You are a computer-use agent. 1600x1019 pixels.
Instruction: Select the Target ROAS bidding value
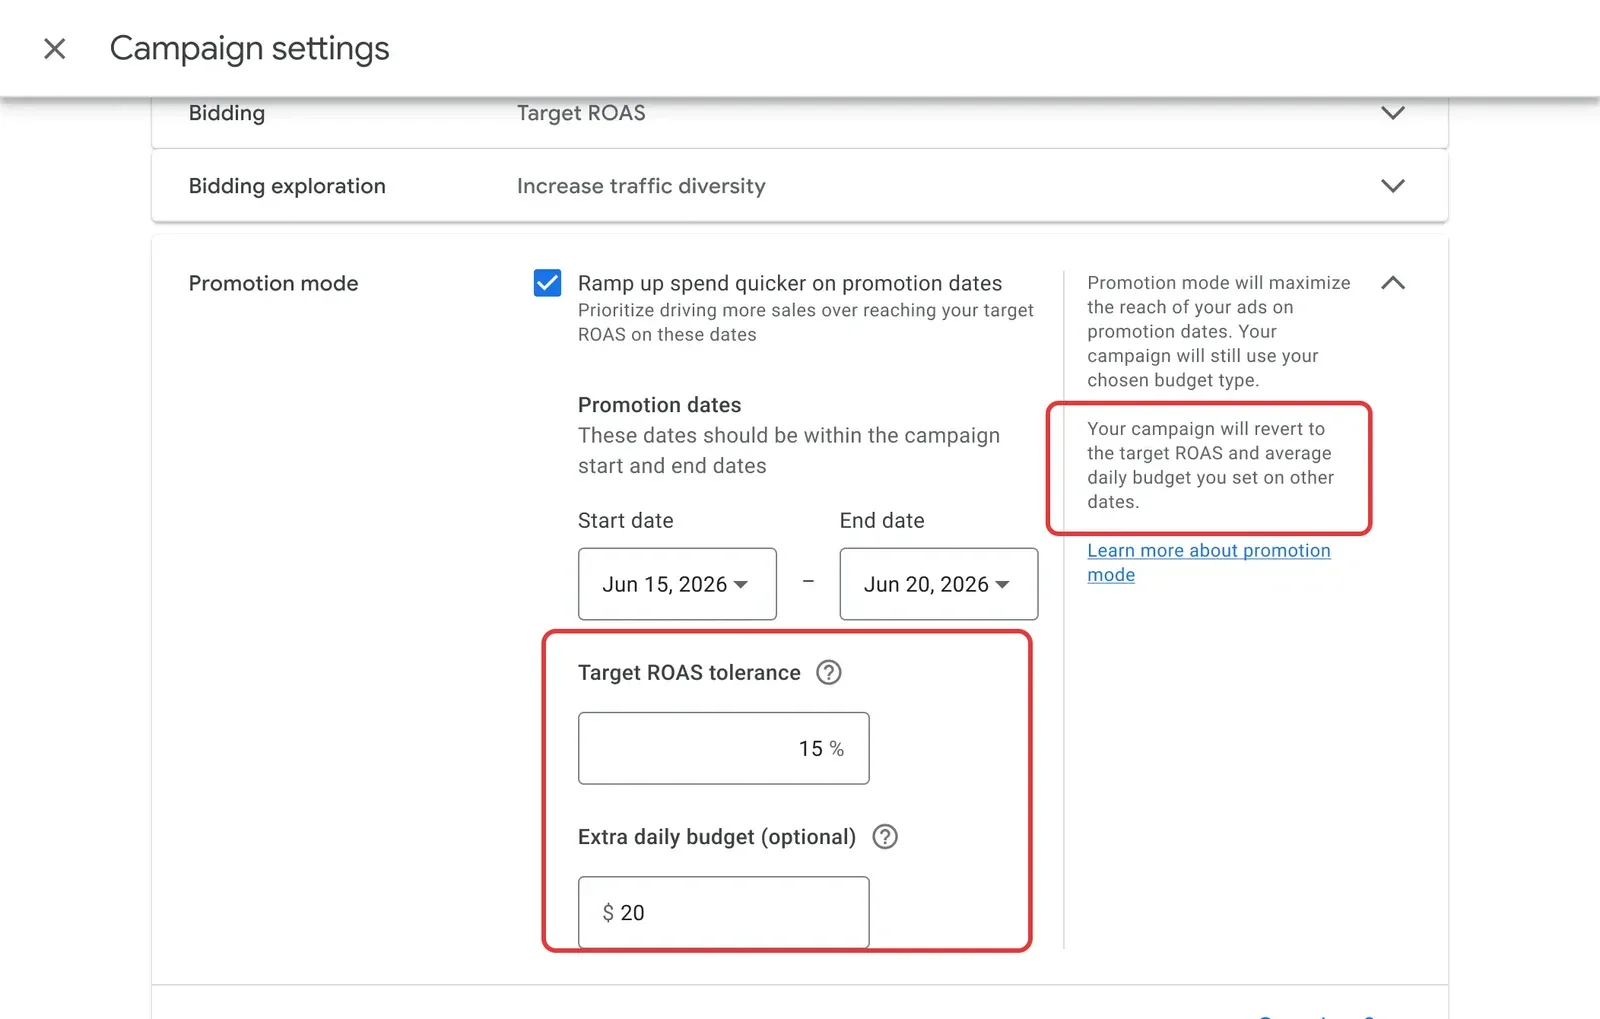(581, 113)
